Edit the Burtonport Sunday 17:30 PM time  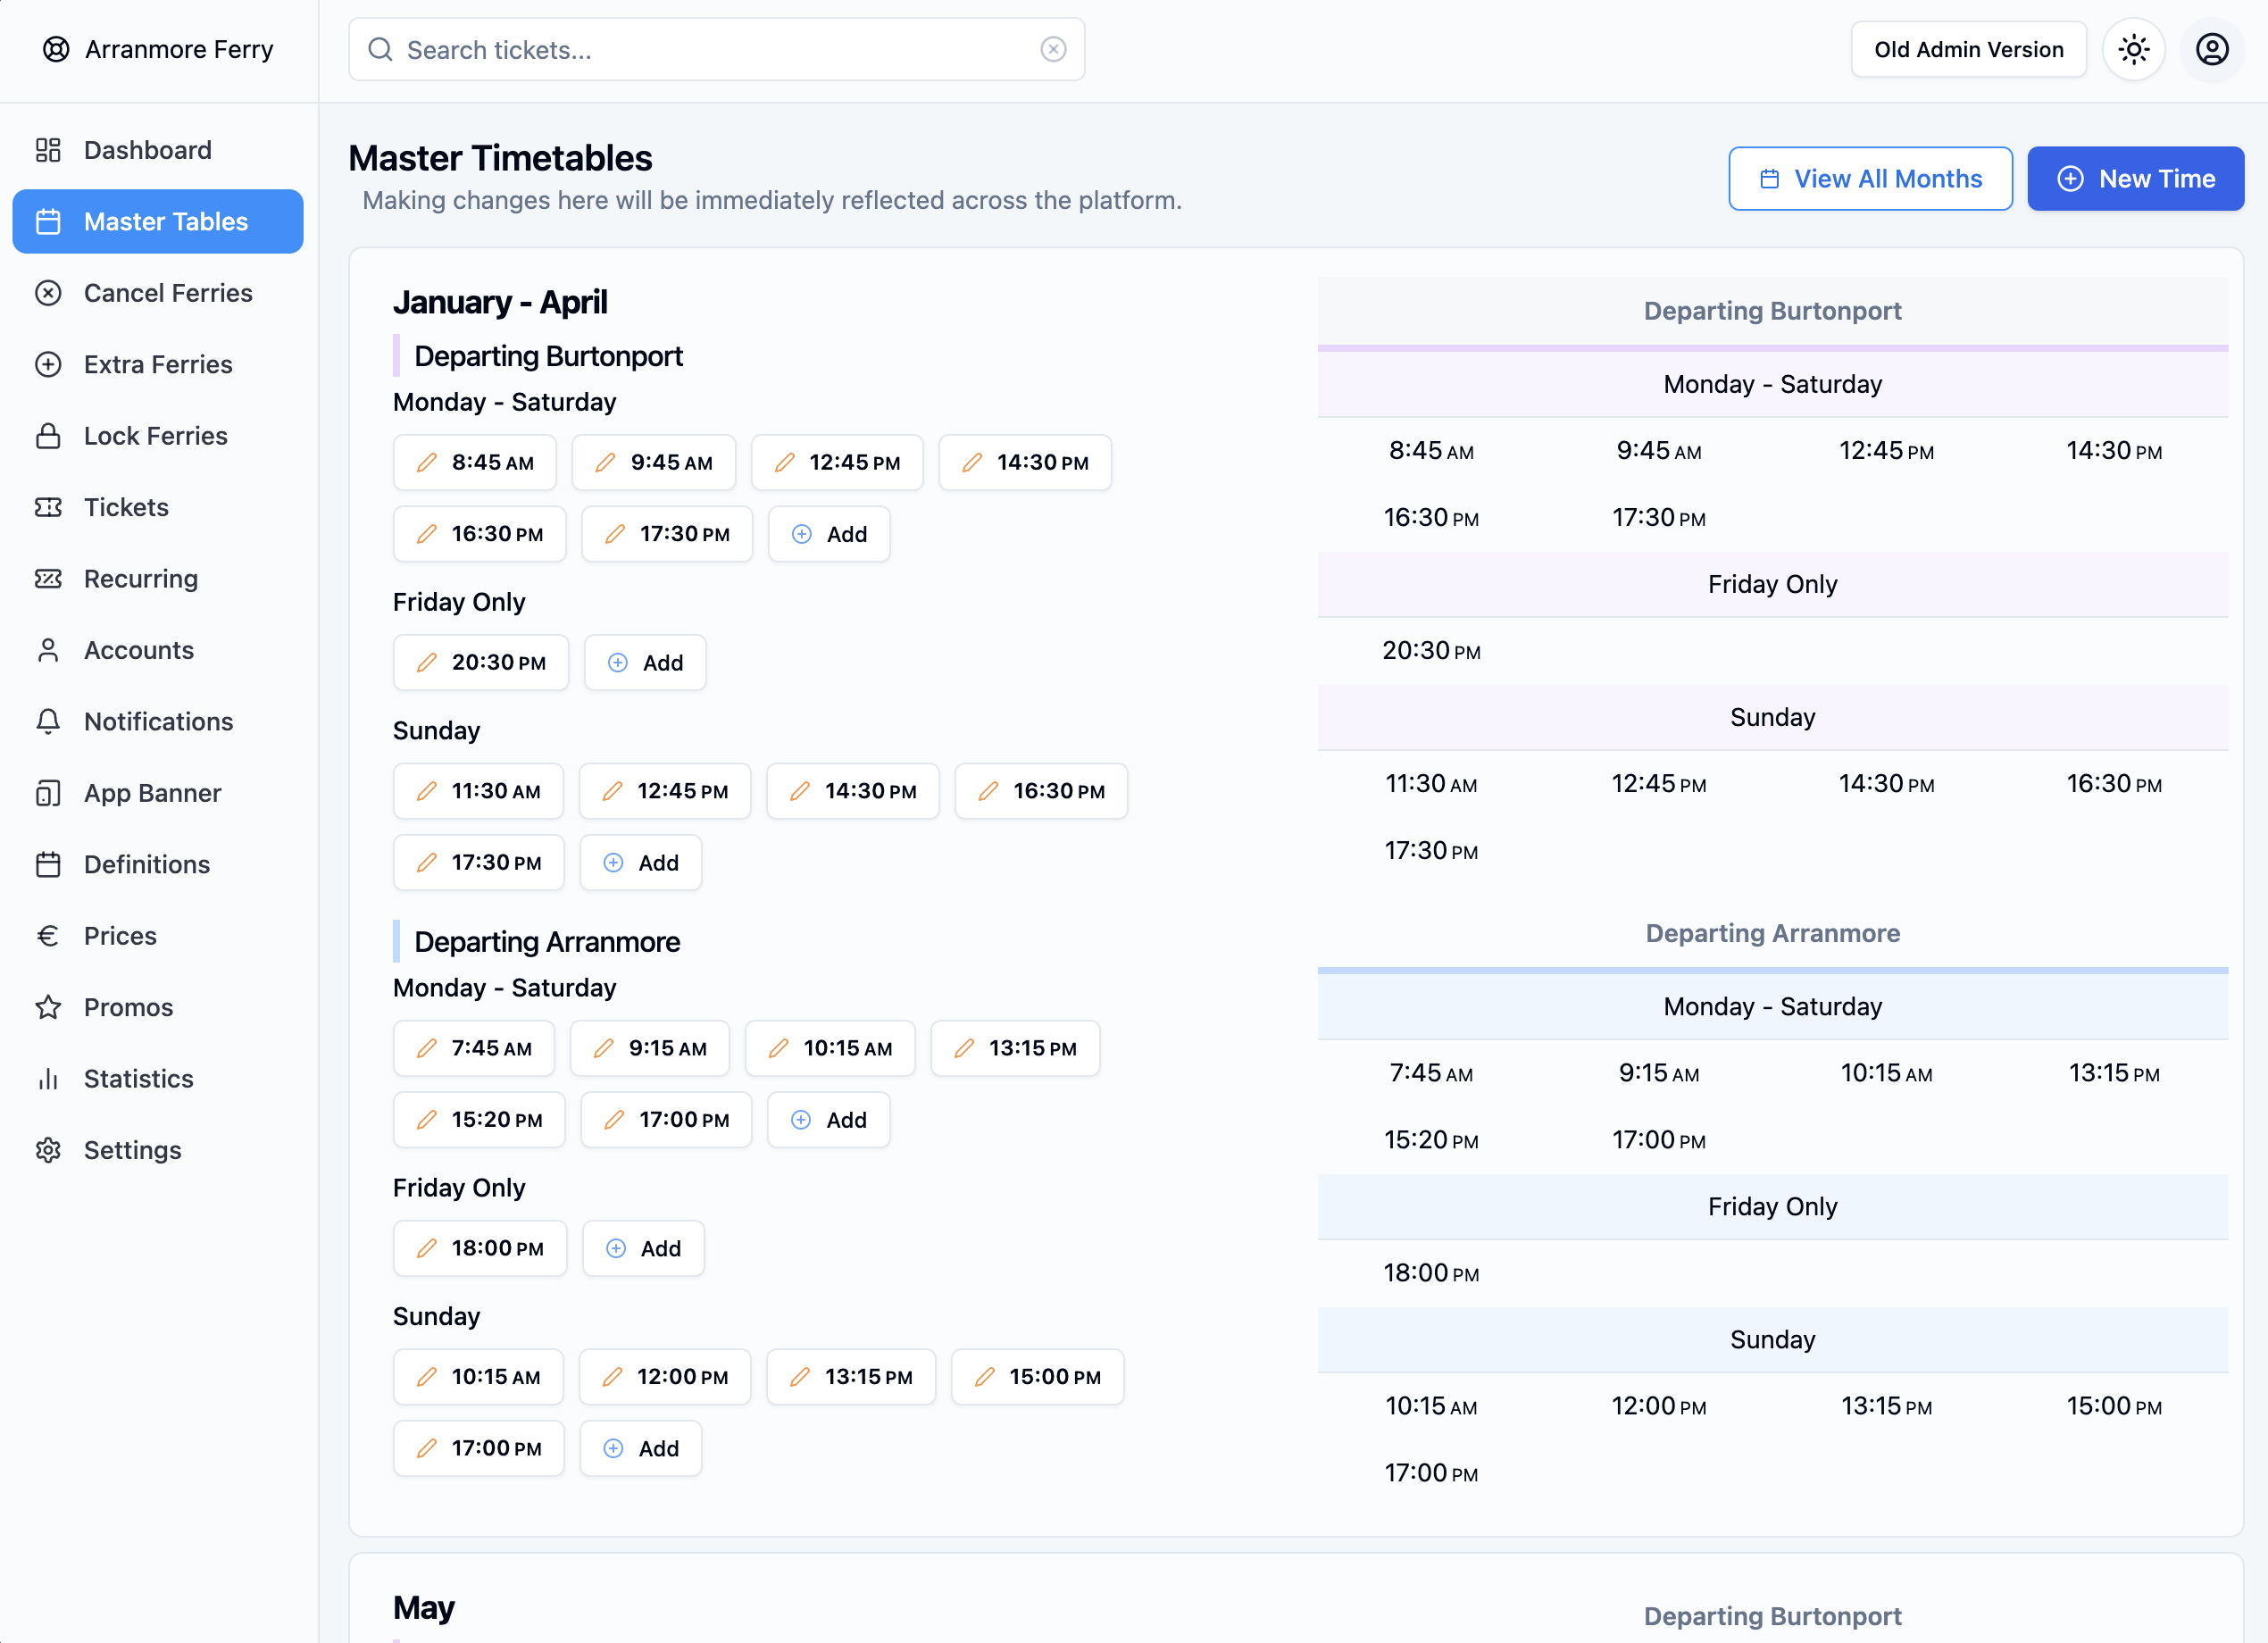(x=479, y=862)
